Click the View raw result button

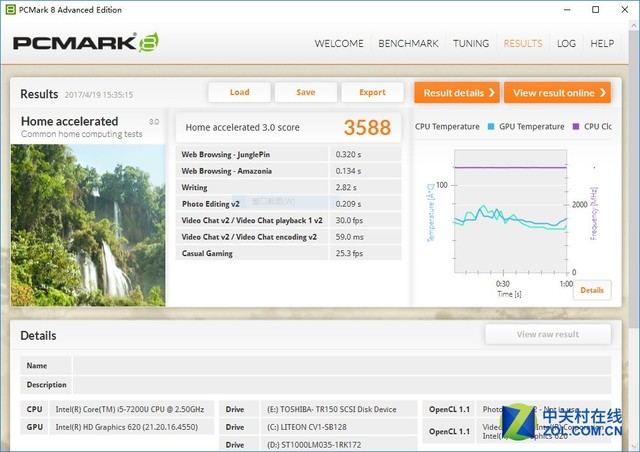coord(548,334)
